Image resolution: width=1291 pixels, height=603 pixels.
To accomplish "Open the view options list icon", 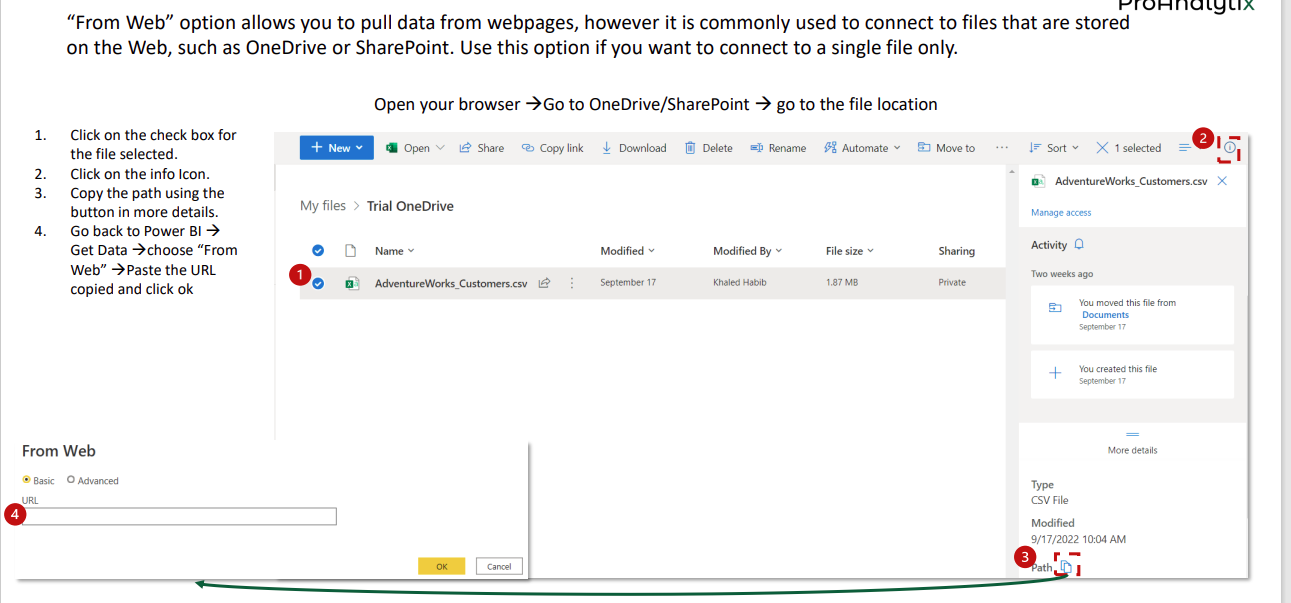I will click(1185, 148).
